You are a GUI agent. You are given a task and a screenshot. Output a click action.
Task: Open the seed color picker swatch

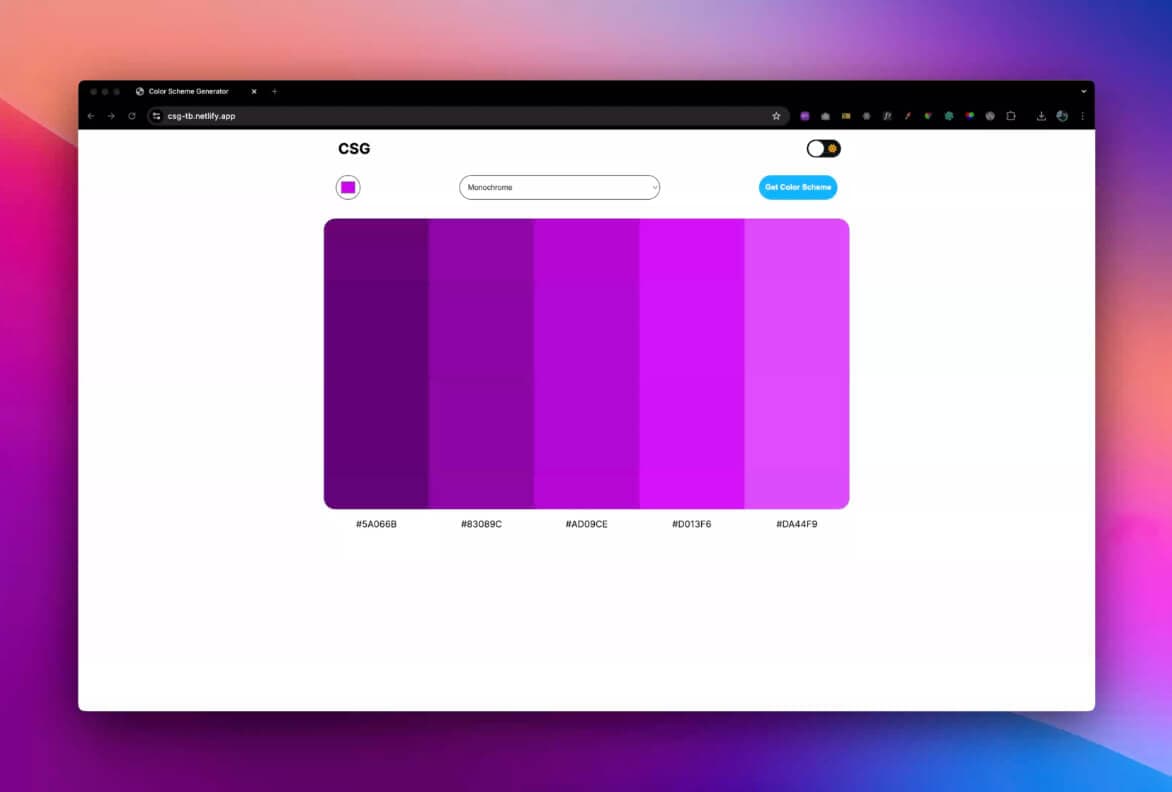pos(347,187)
